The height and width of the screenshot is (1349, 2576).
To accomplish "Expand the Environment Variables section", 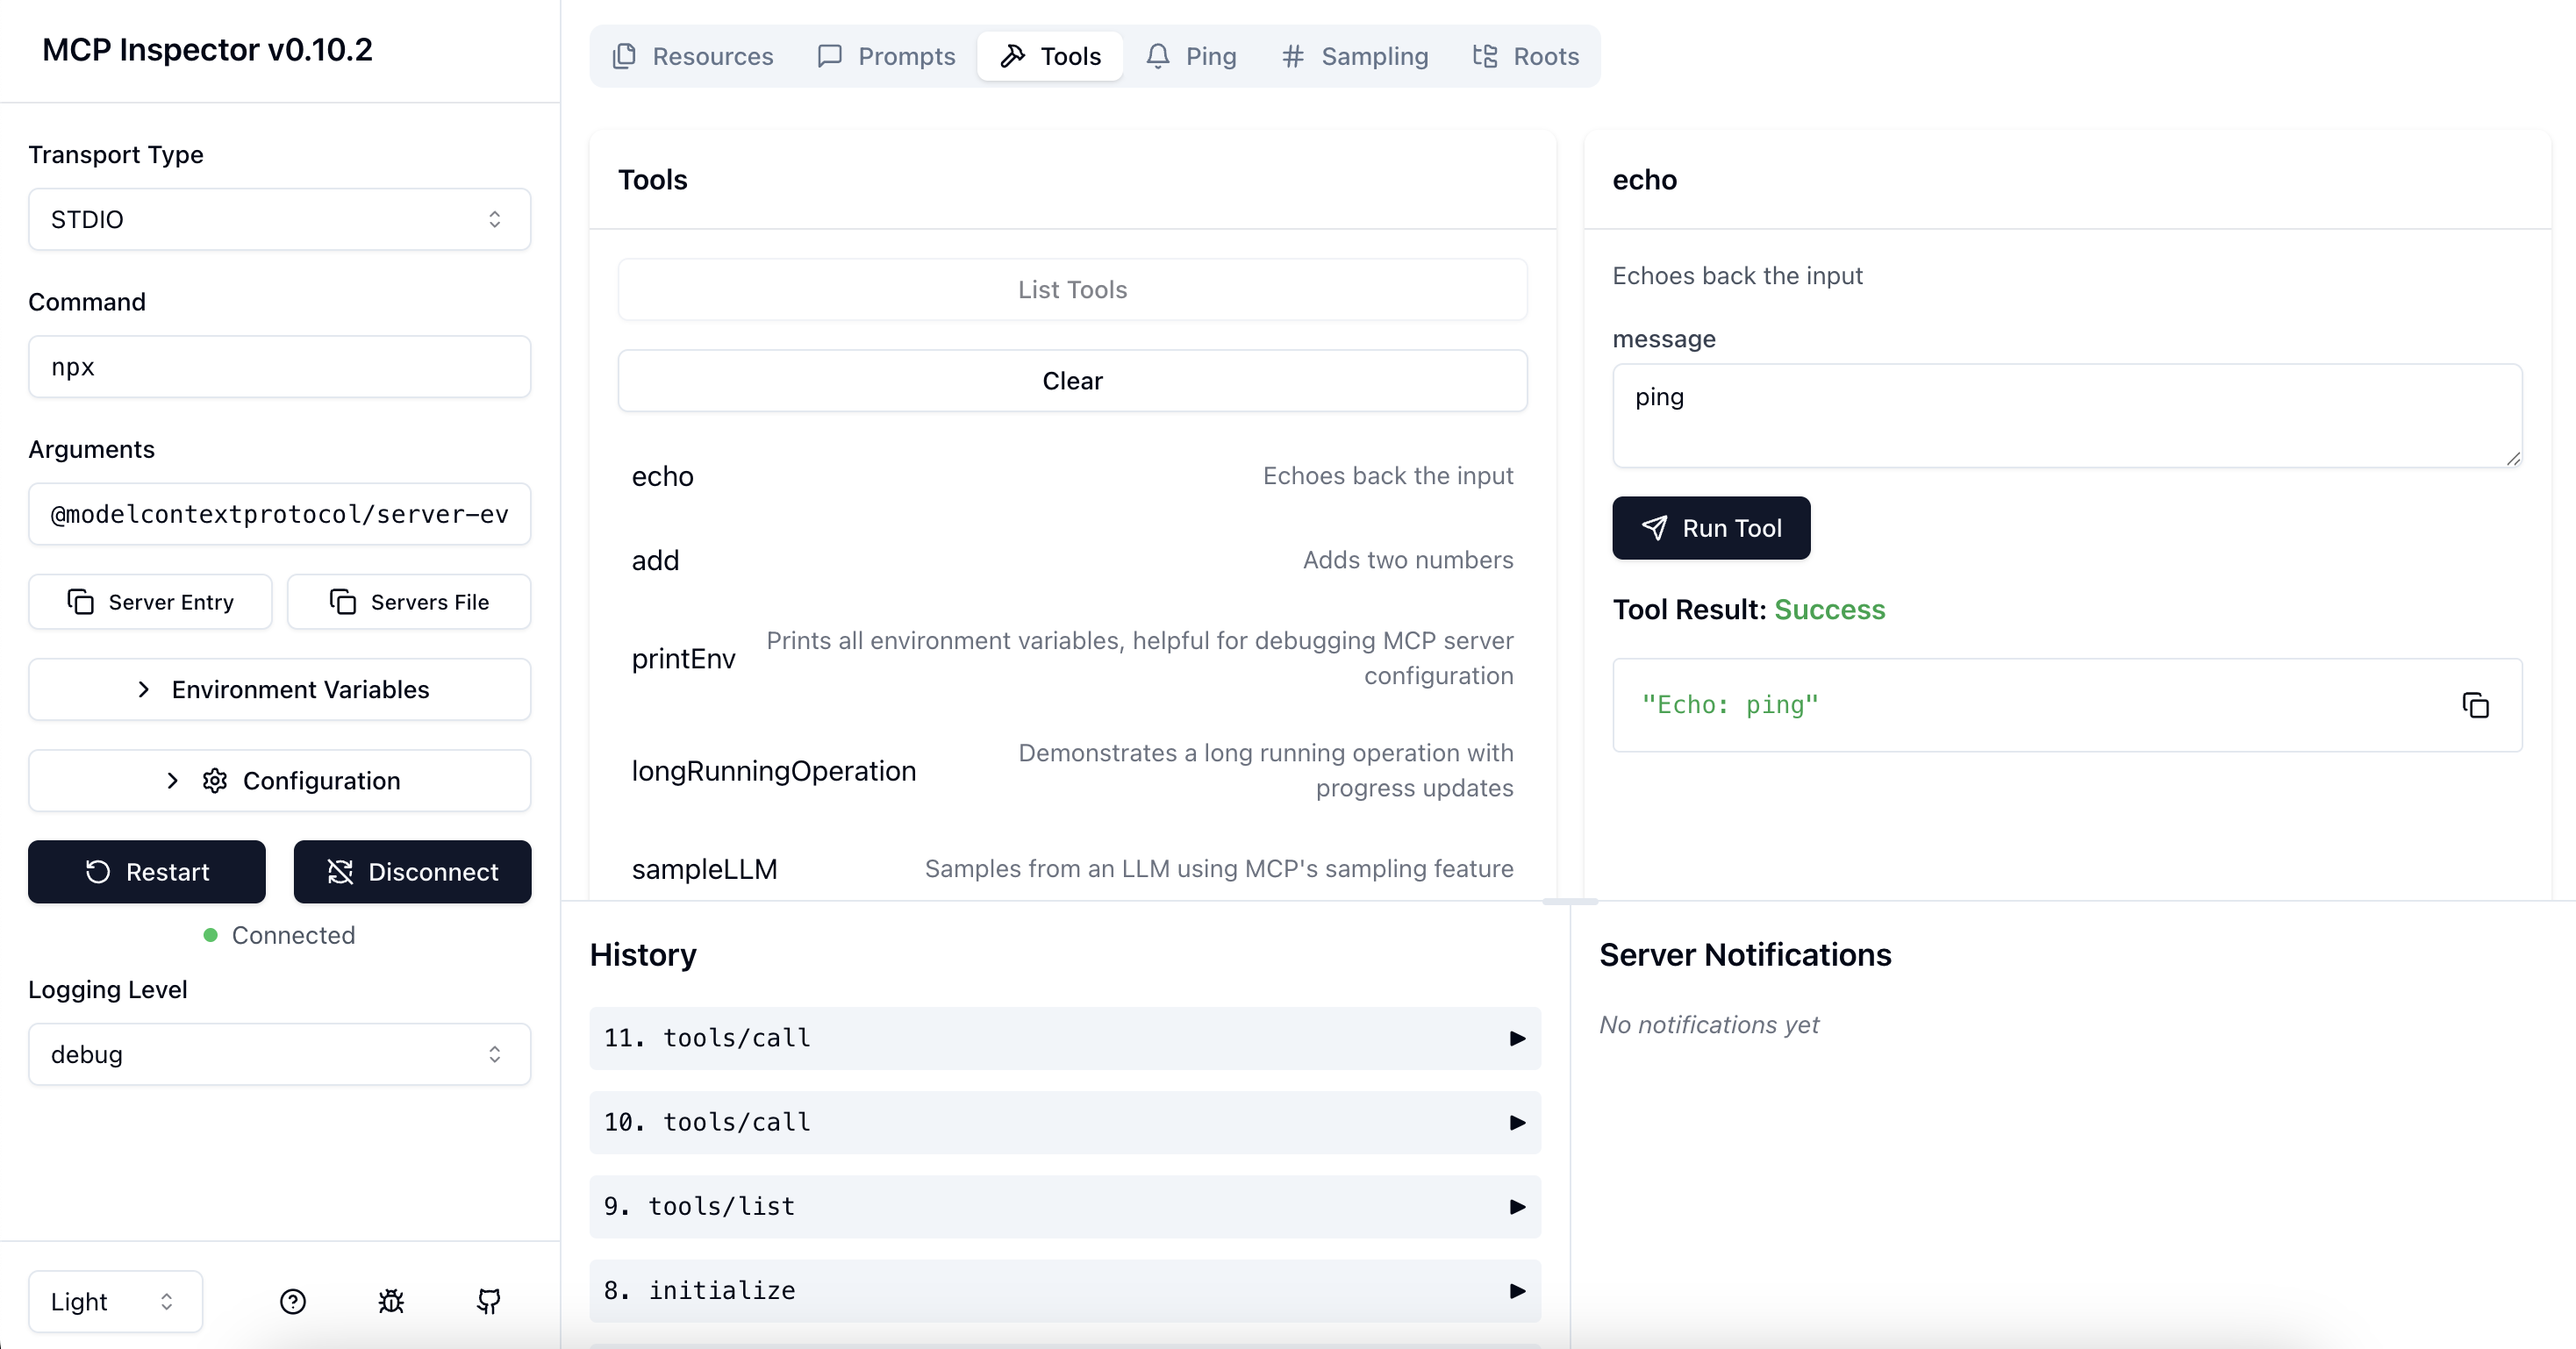I will pos(279,689).
